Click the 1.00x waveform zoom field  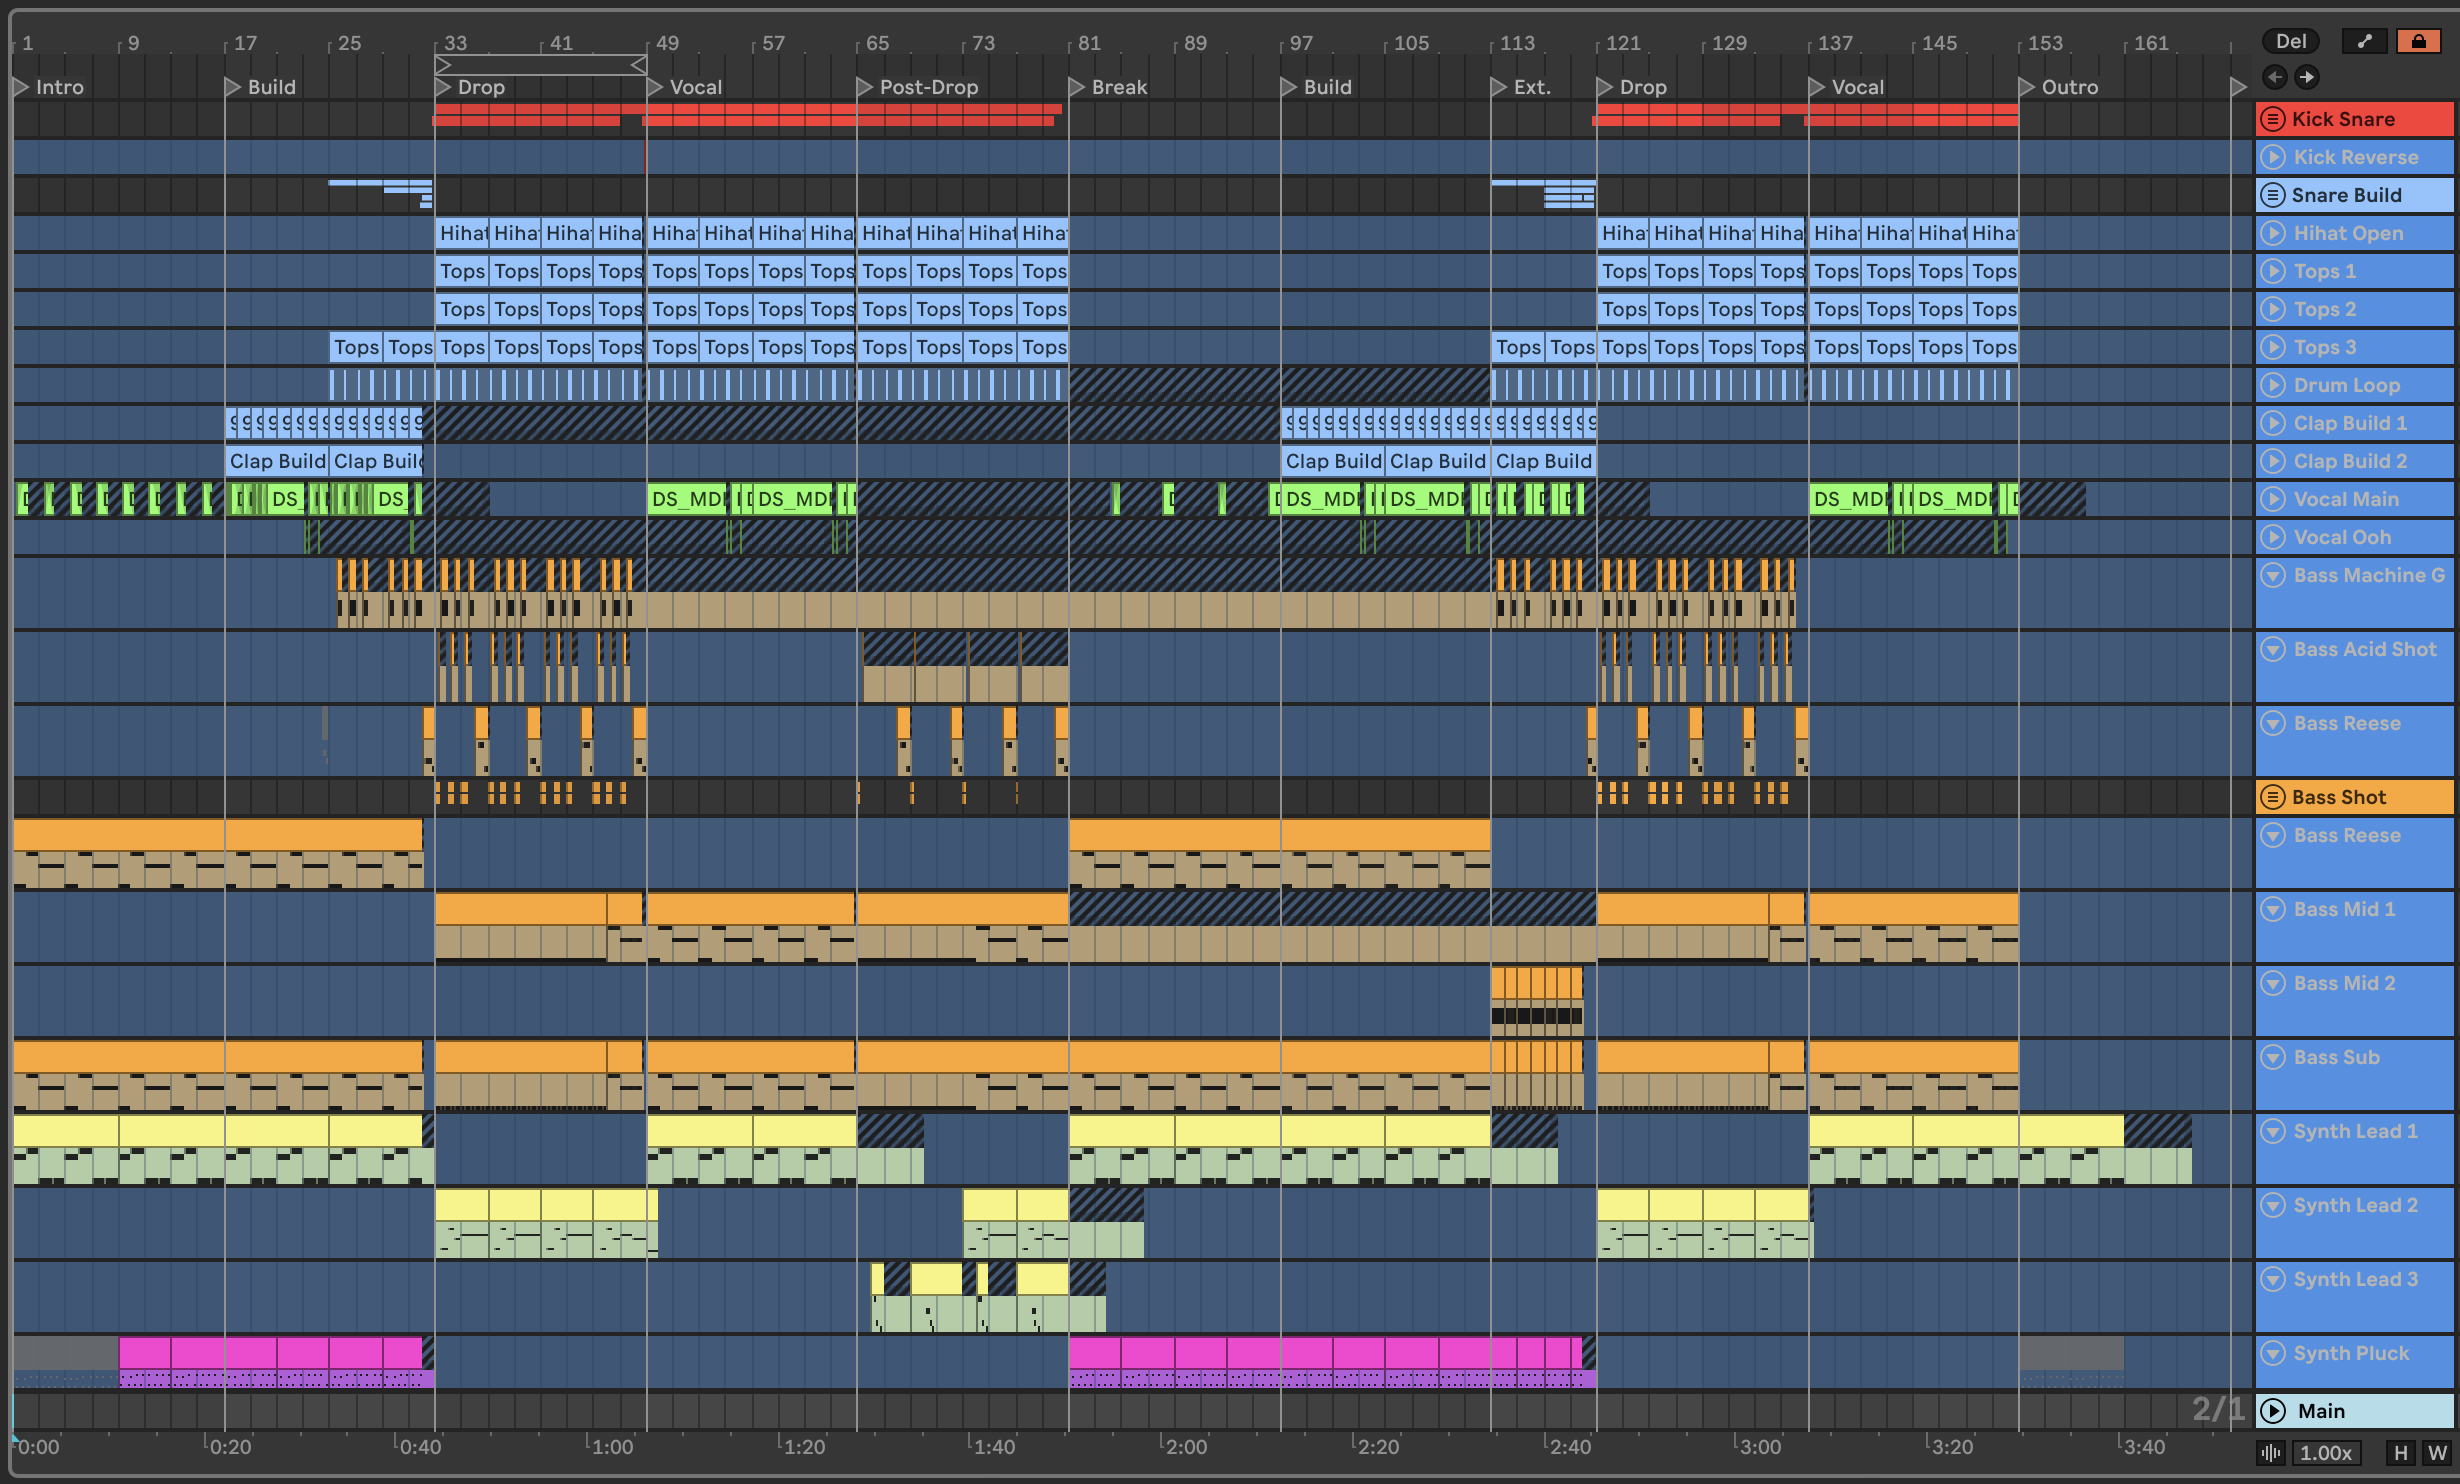coord(2326,1453)
